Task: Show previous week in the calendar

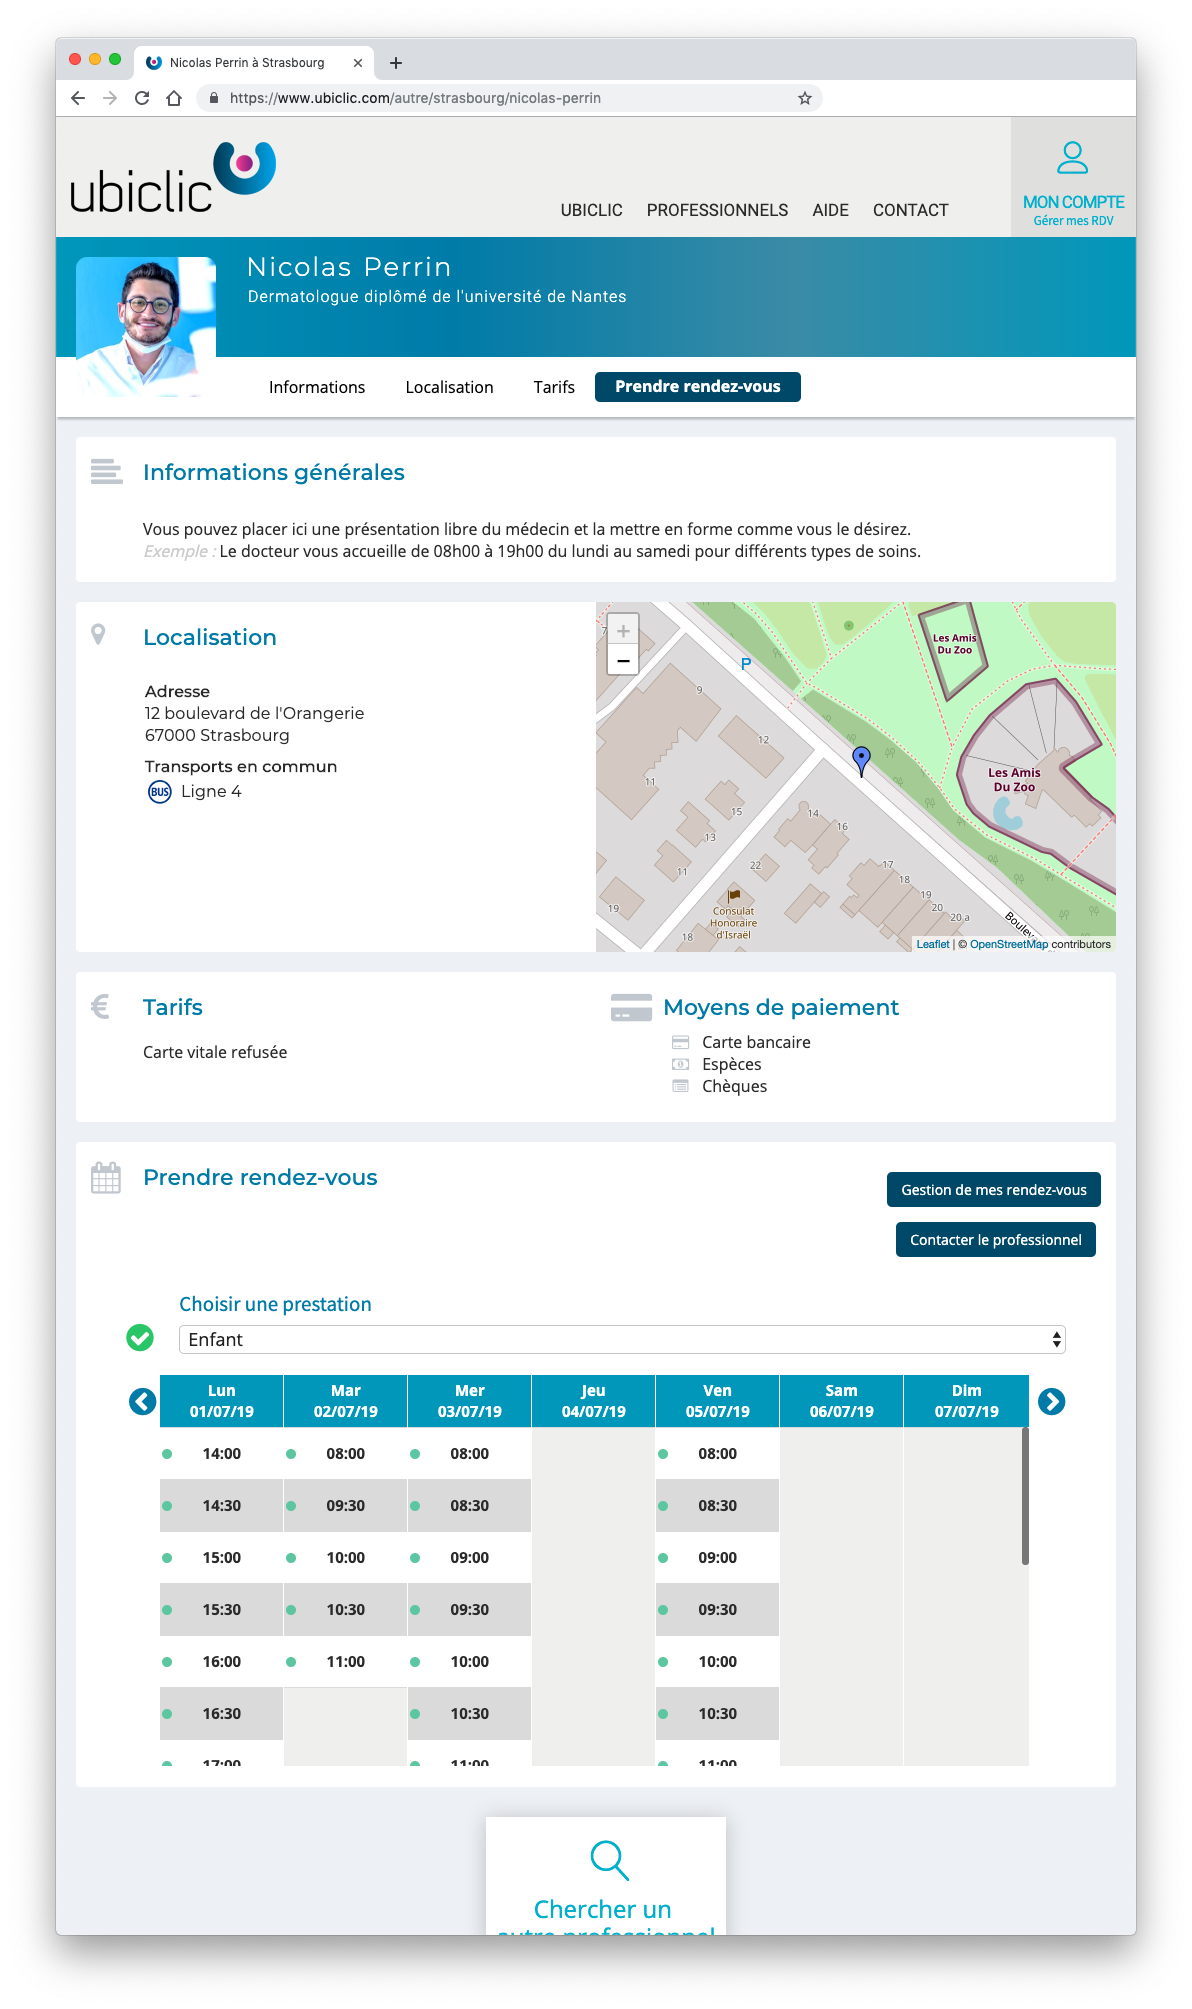Action: [x=143, y=1402]
